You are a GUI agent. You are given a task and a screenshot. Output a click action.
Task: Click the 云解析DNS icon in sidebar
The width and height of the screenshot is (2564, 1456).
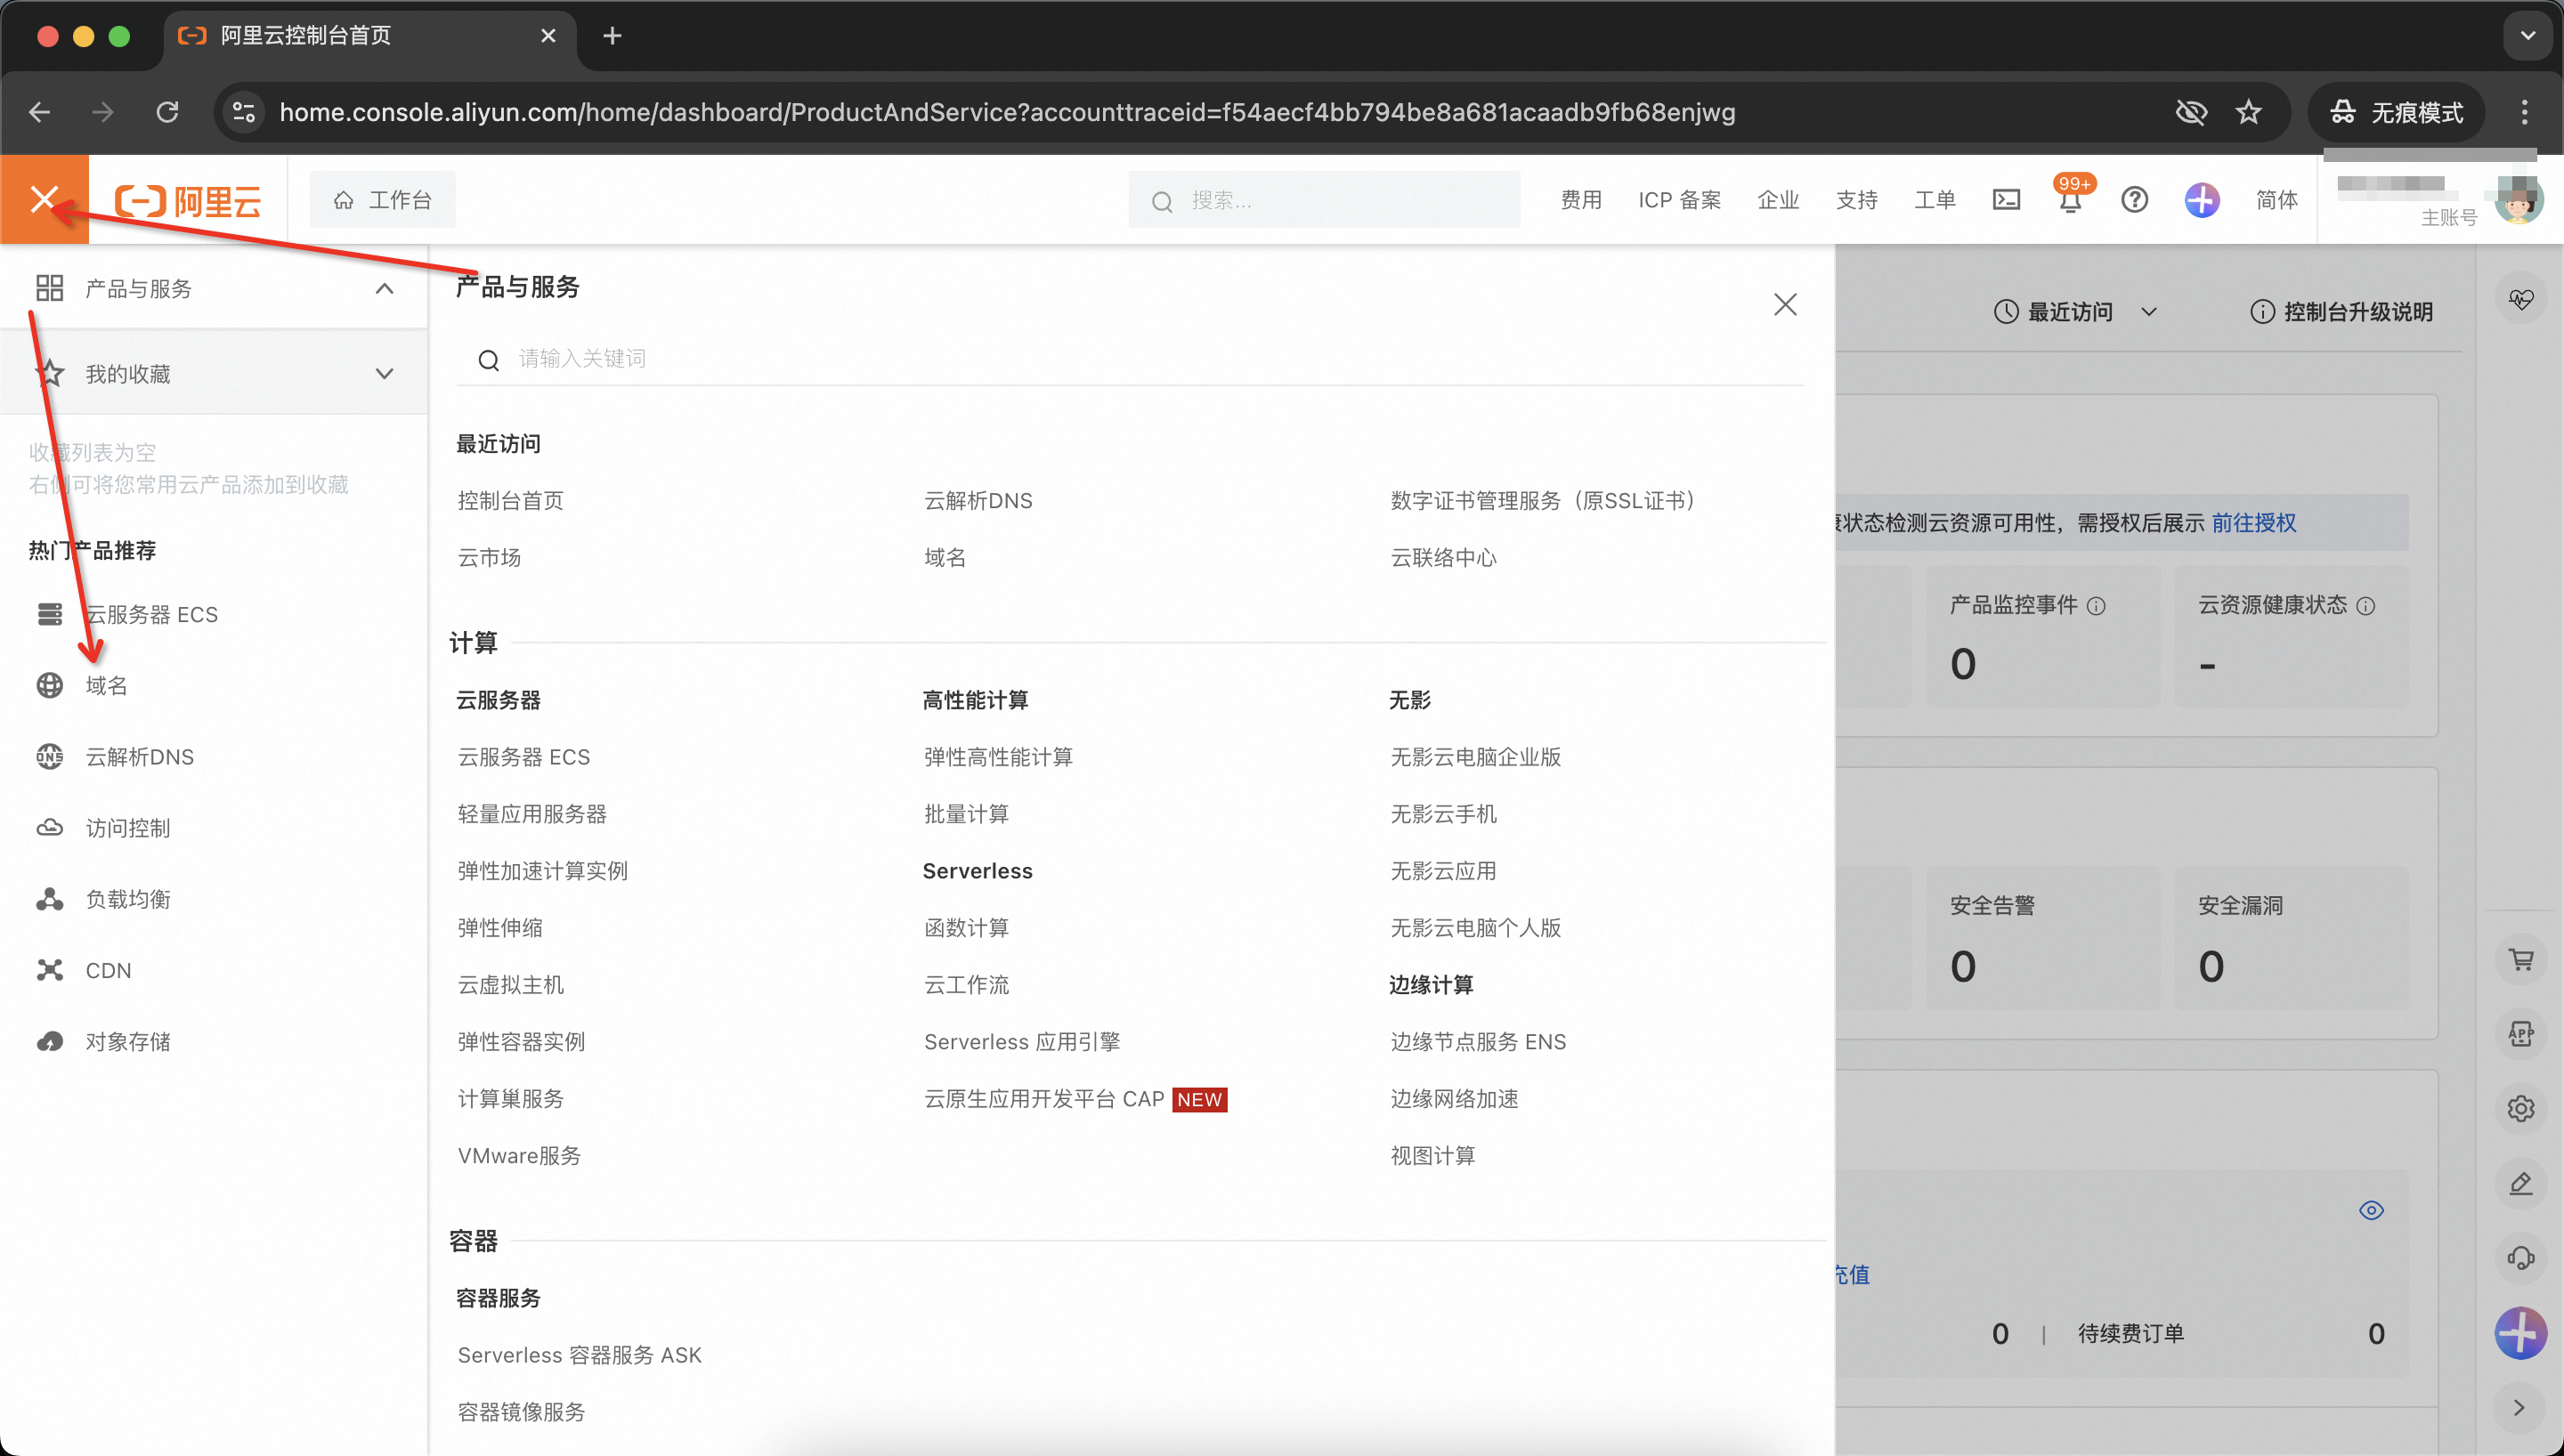(50, 756)
